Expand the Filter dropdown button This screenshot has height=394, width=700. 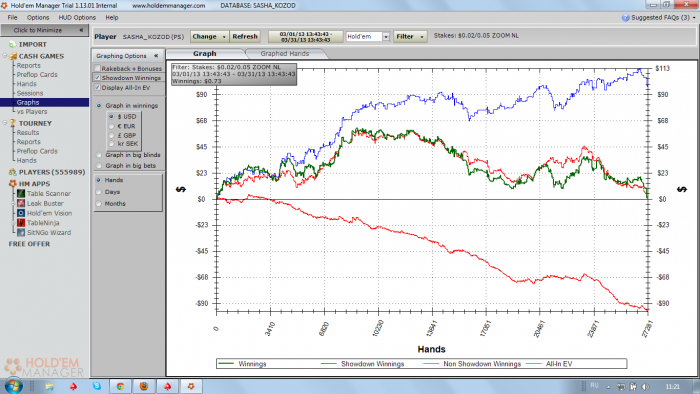(x=410, y=37)
